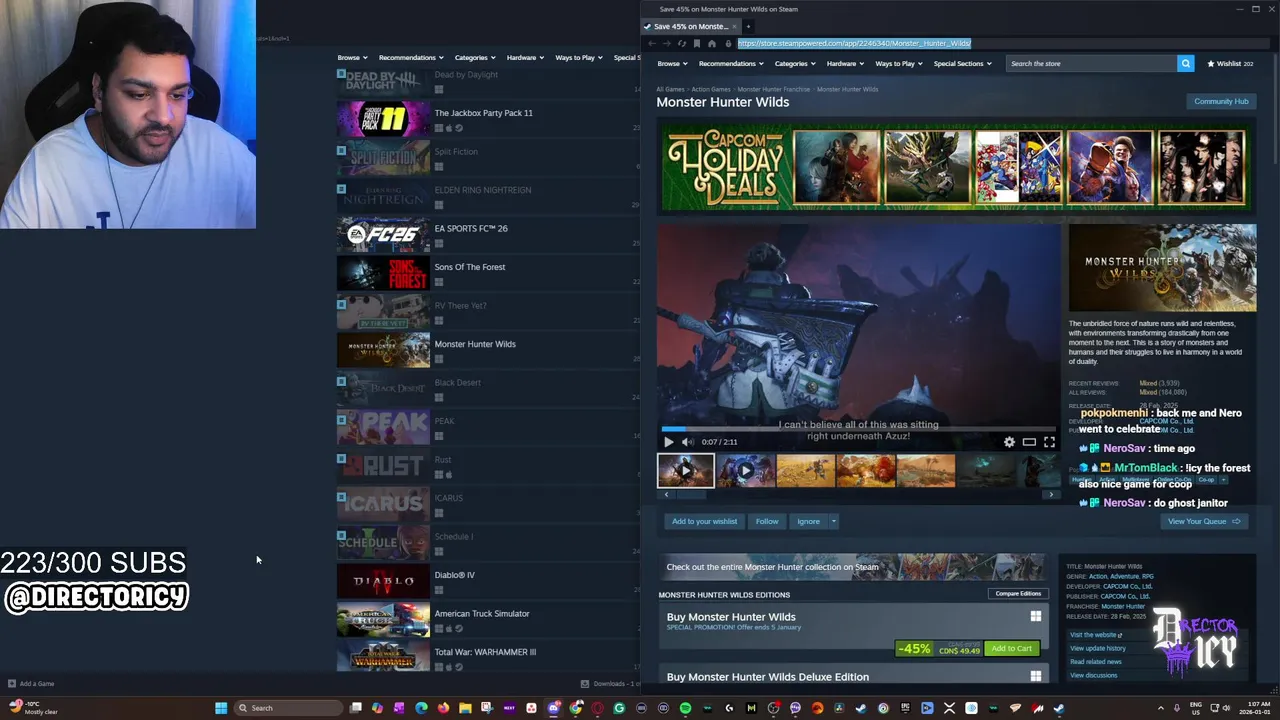Enter fullscreen on the trailer video
Viewport: 1280px width, 720px height.
[x=1049, y=442]
